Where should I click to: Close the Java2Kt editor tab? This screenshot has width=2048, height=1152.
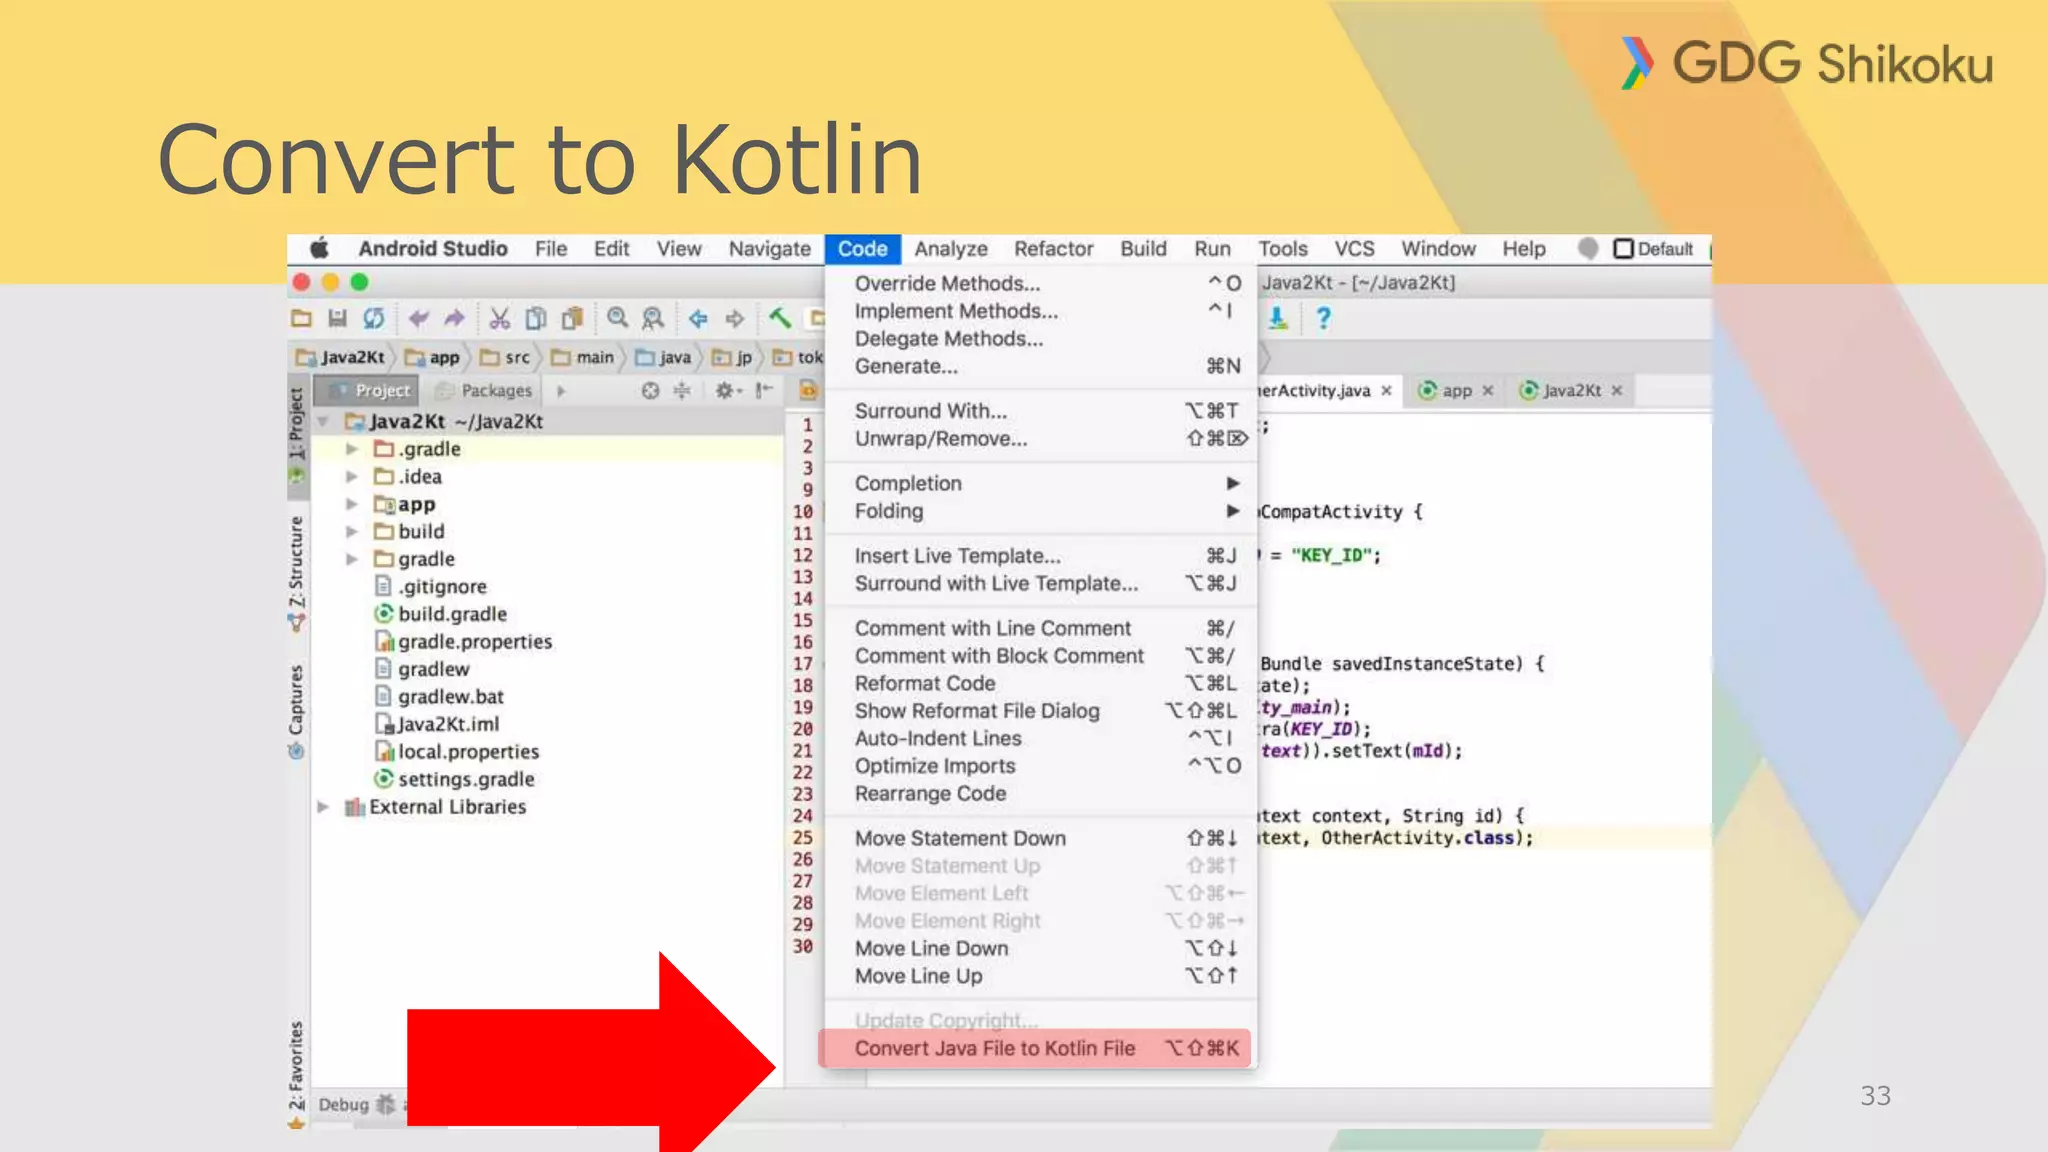[1617, 391]
